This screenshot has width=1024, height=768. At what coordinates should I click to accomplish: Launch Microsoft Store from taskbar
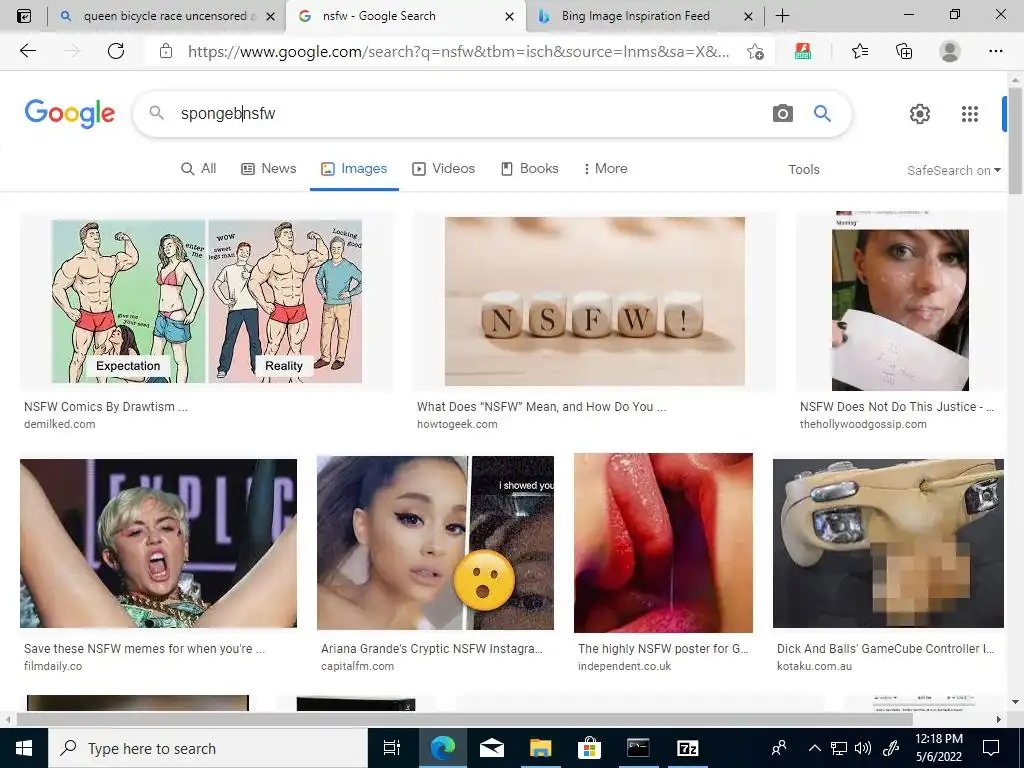(x=588, y=748)
